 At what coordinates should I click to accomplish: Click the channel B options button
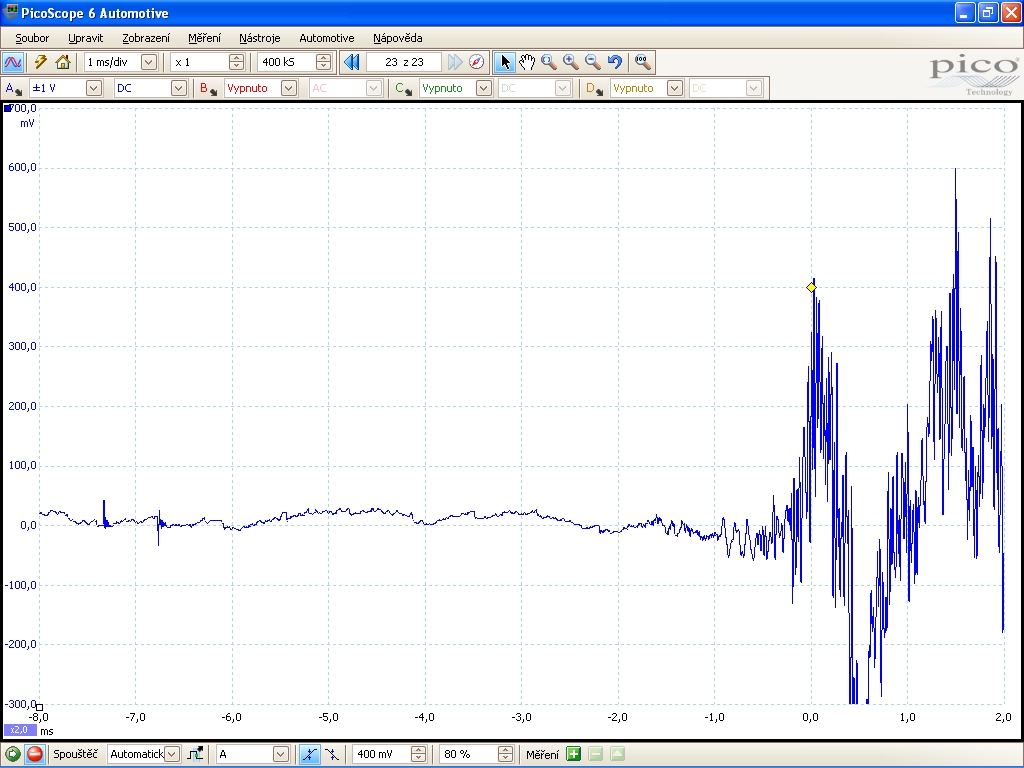(205, 88)
